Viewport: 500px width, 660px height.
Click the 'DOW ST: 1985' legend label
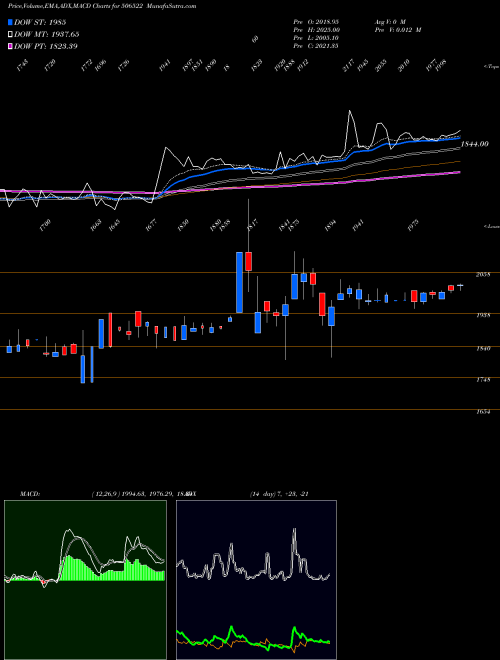point(40,22)
